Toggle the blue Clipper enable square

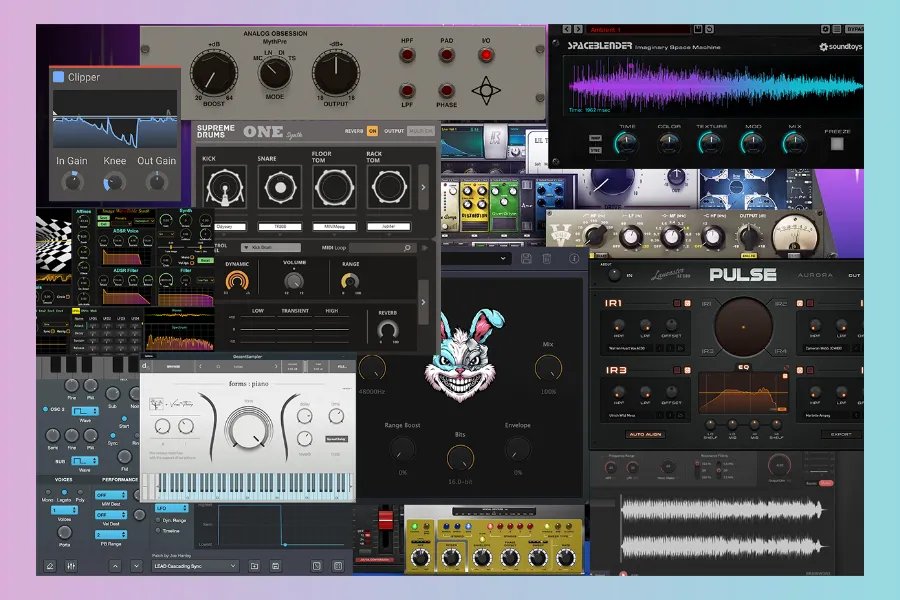pyautogui.click(x=58, y=76)
